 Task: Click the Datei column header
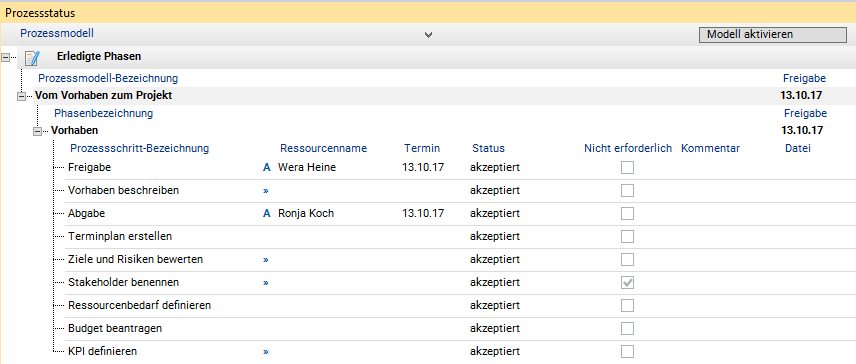[798, 148]
